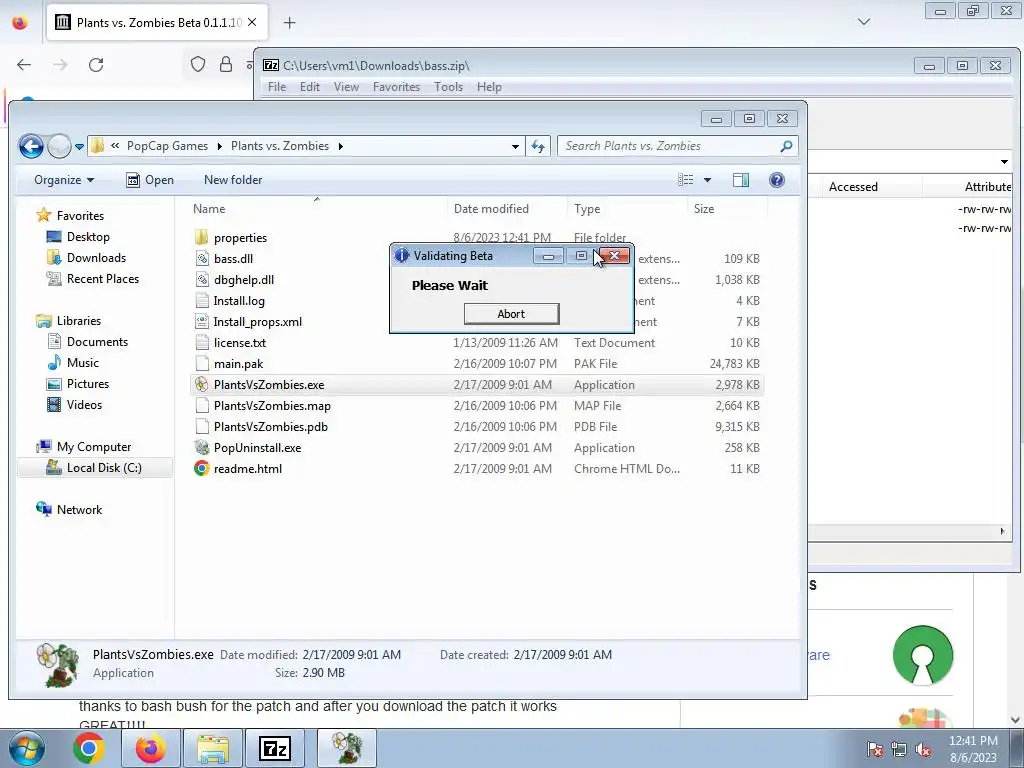This screenshot has height=768, width=1024.
Task: Open Chrome from the taskbar
Action: 89,748
